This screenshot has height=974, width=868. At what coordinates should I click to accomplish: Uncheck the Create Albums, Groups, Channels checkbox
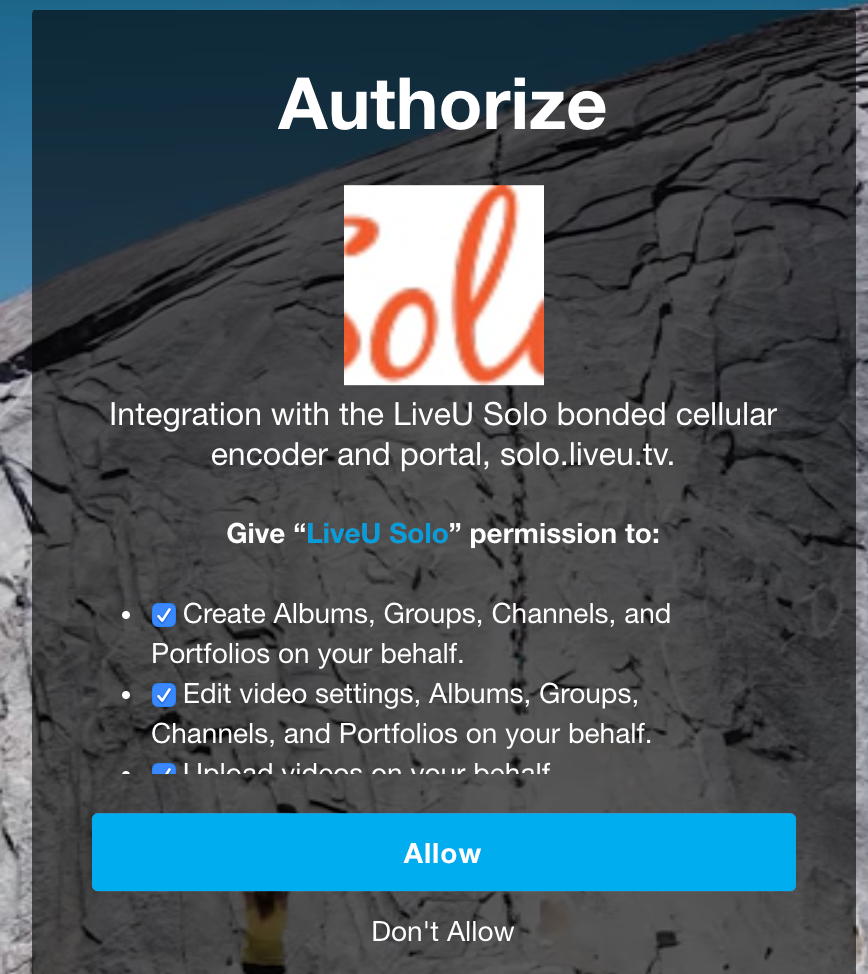(x=163, y=615)
